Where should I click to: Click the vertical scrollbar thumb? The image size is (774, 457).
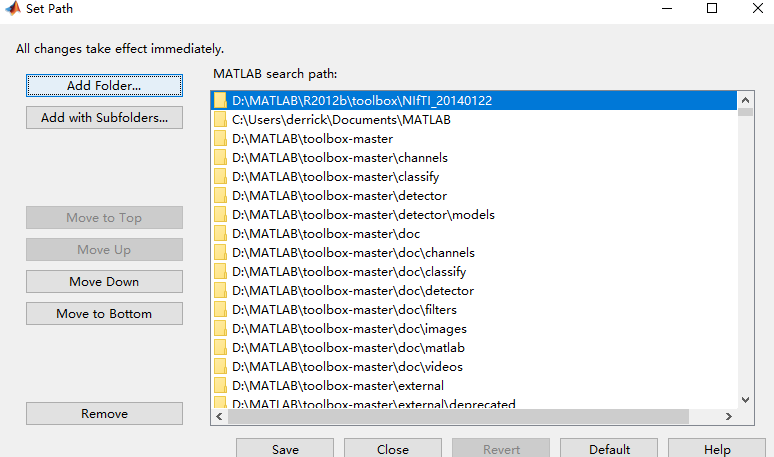[x=745, y=112]
